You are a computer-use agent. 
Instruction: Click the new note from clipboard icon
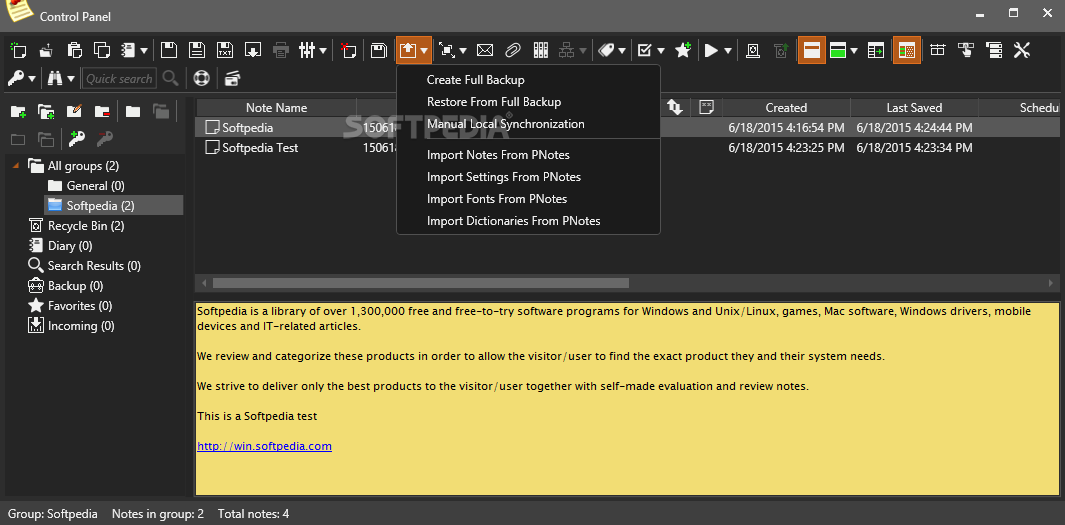pyautogui.click(x=75, y=50)
